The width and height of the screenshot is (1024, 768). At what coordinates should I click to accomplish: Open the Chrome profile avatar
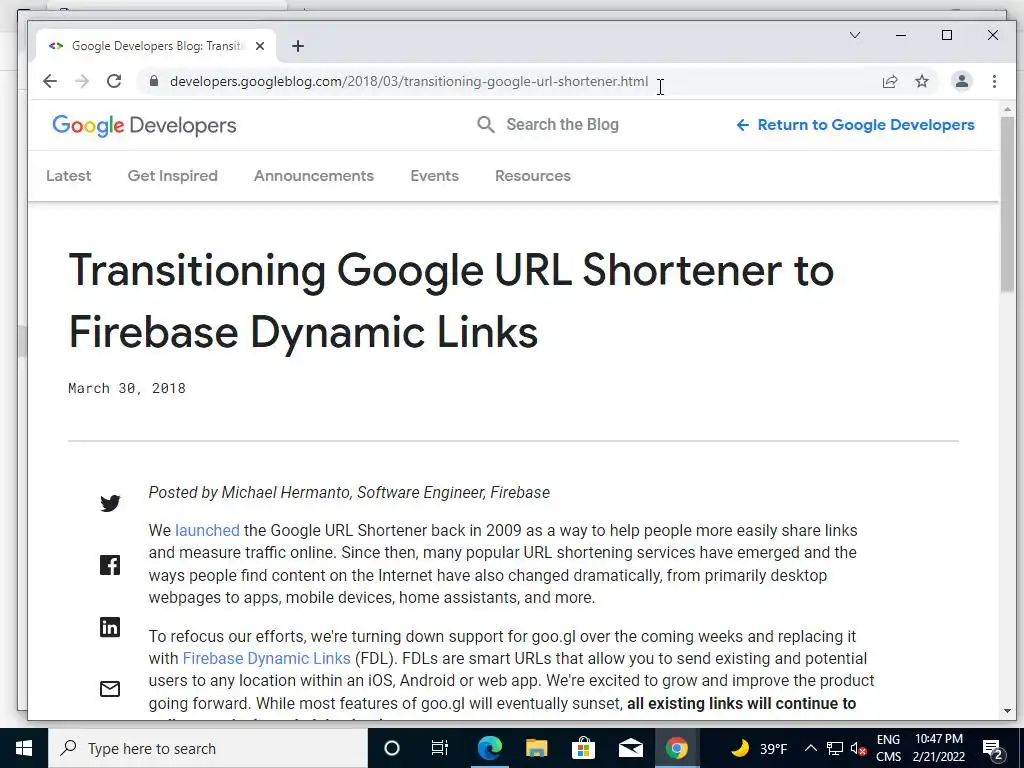961,81
